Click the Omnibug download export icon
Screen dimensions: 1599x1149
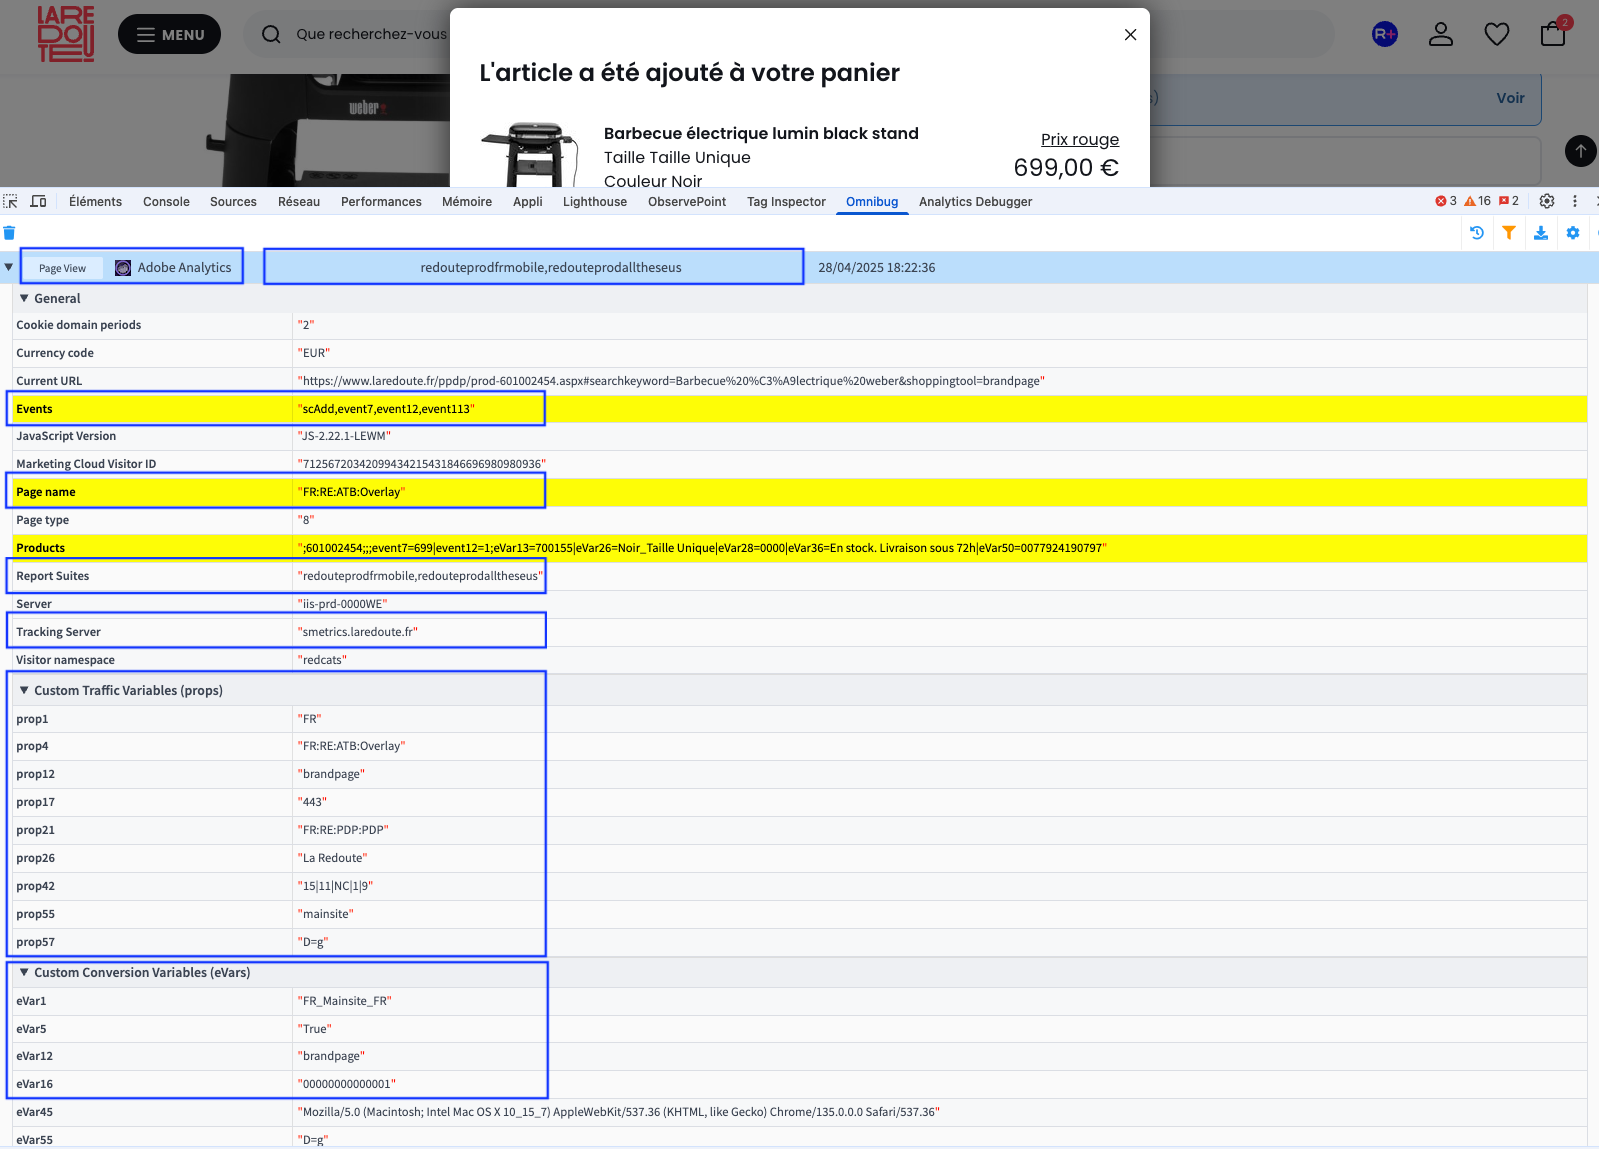coord(1541,233)
